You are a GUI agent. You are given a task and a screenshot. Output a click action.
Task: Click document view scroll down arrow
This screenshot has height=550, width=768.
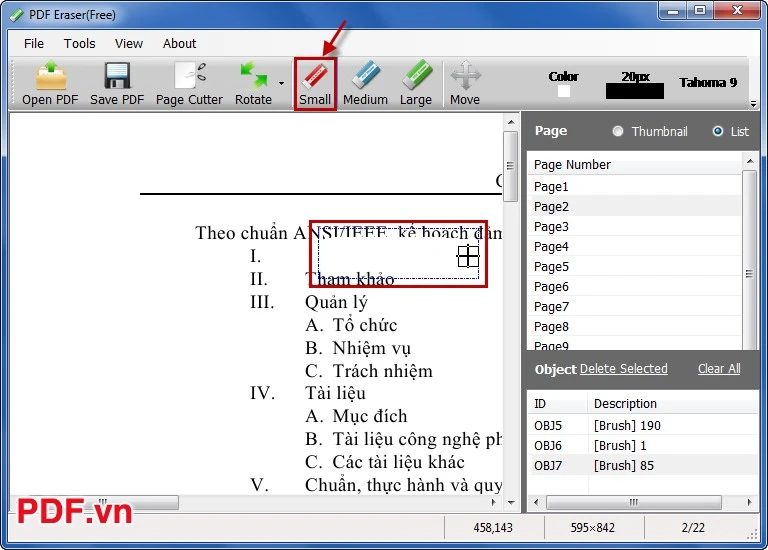(511, 502)
